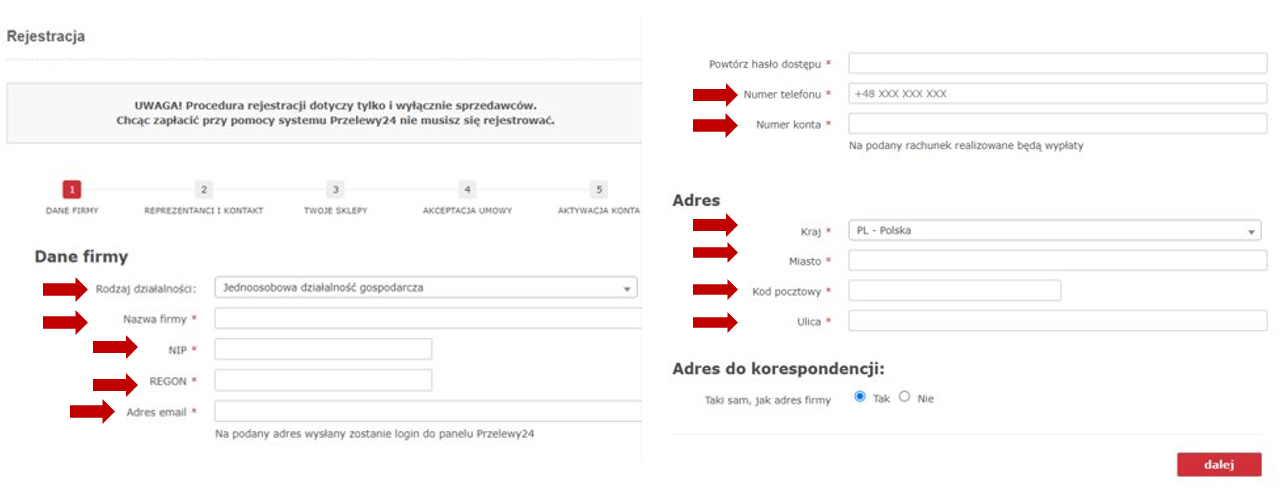Go to step 2 Reprezentanci i kontakt
The image size is (1286, 492).
tap(204, 189)
